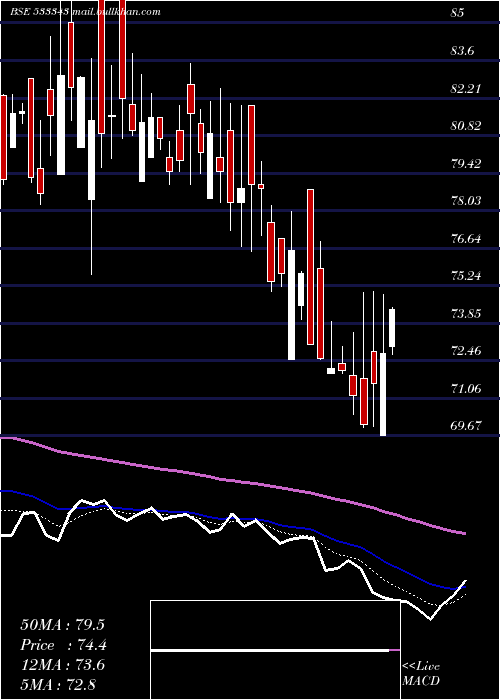This screenshot has height=700, width=500.
Task: Click the 79.42 price axis label
Action: pos(467,164)
